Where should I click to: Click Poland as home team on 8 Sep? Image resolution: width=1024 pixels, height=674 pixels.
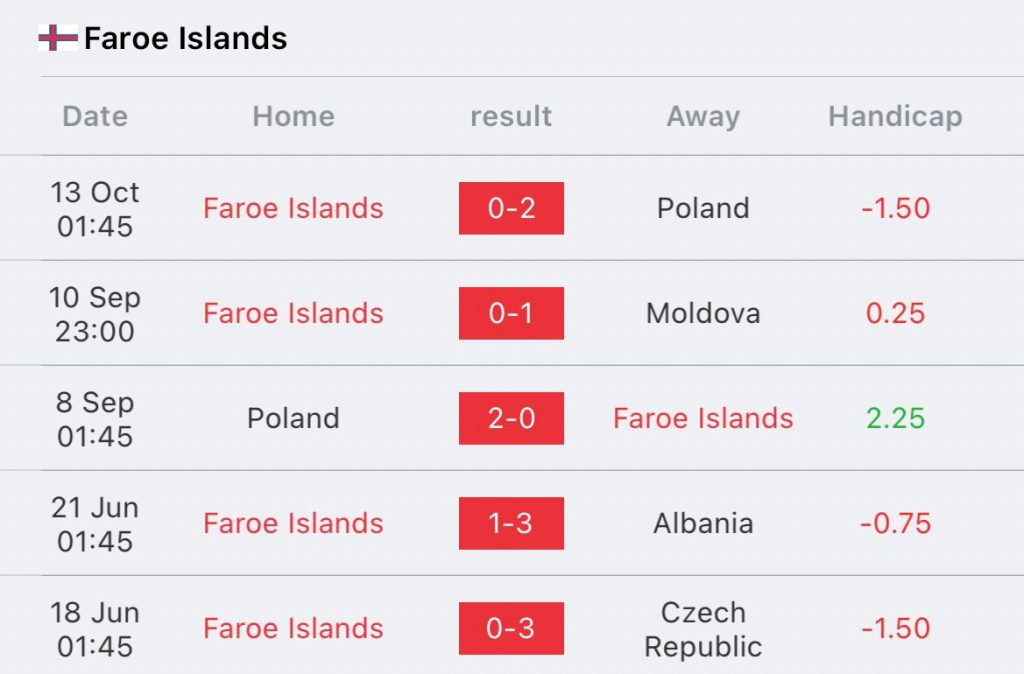[x=293, y=419]
